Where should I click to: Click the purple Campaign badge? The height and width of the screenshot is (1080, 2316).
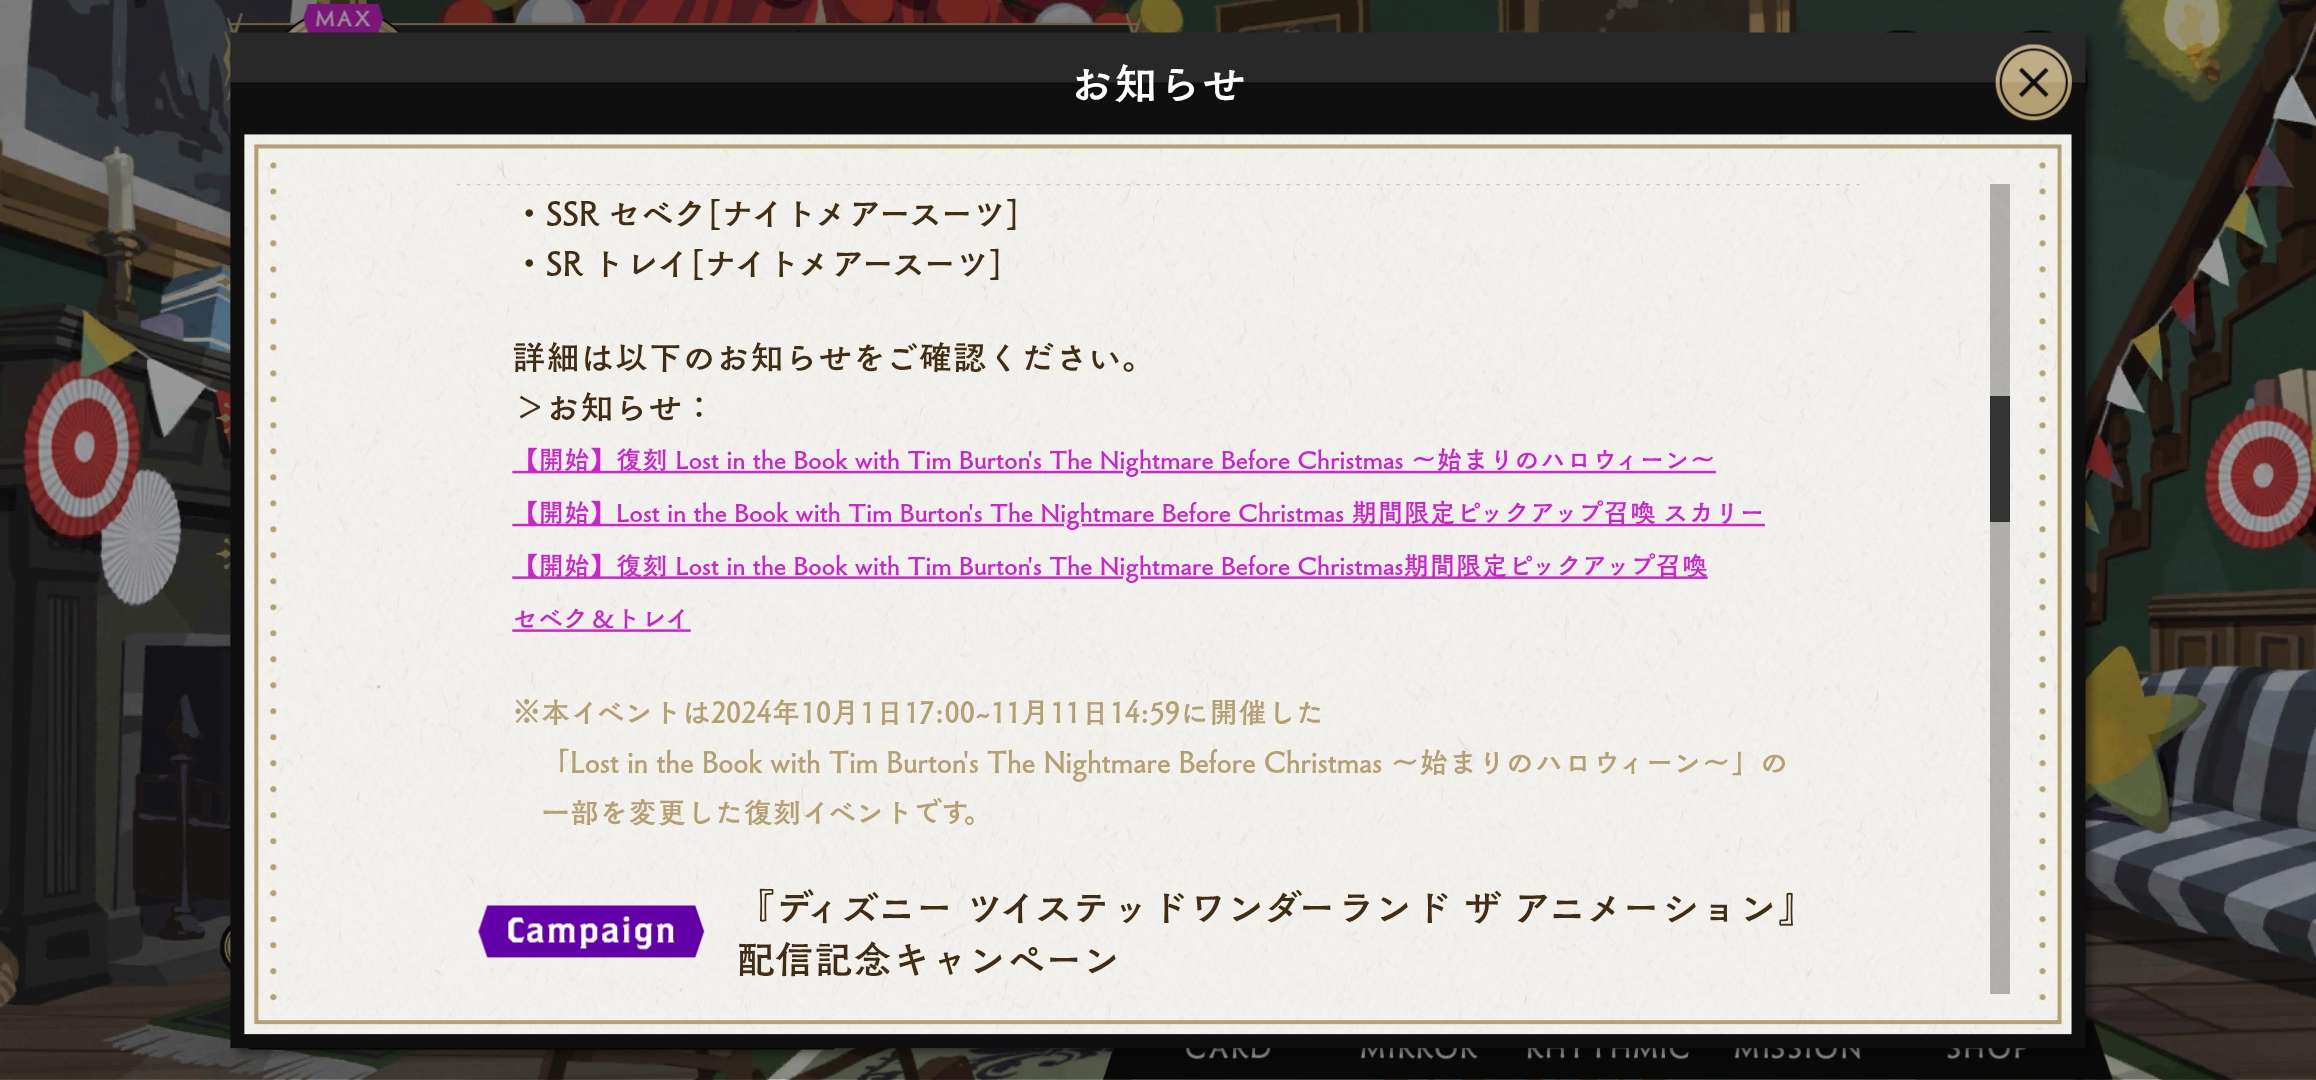[x=591, y=931]
